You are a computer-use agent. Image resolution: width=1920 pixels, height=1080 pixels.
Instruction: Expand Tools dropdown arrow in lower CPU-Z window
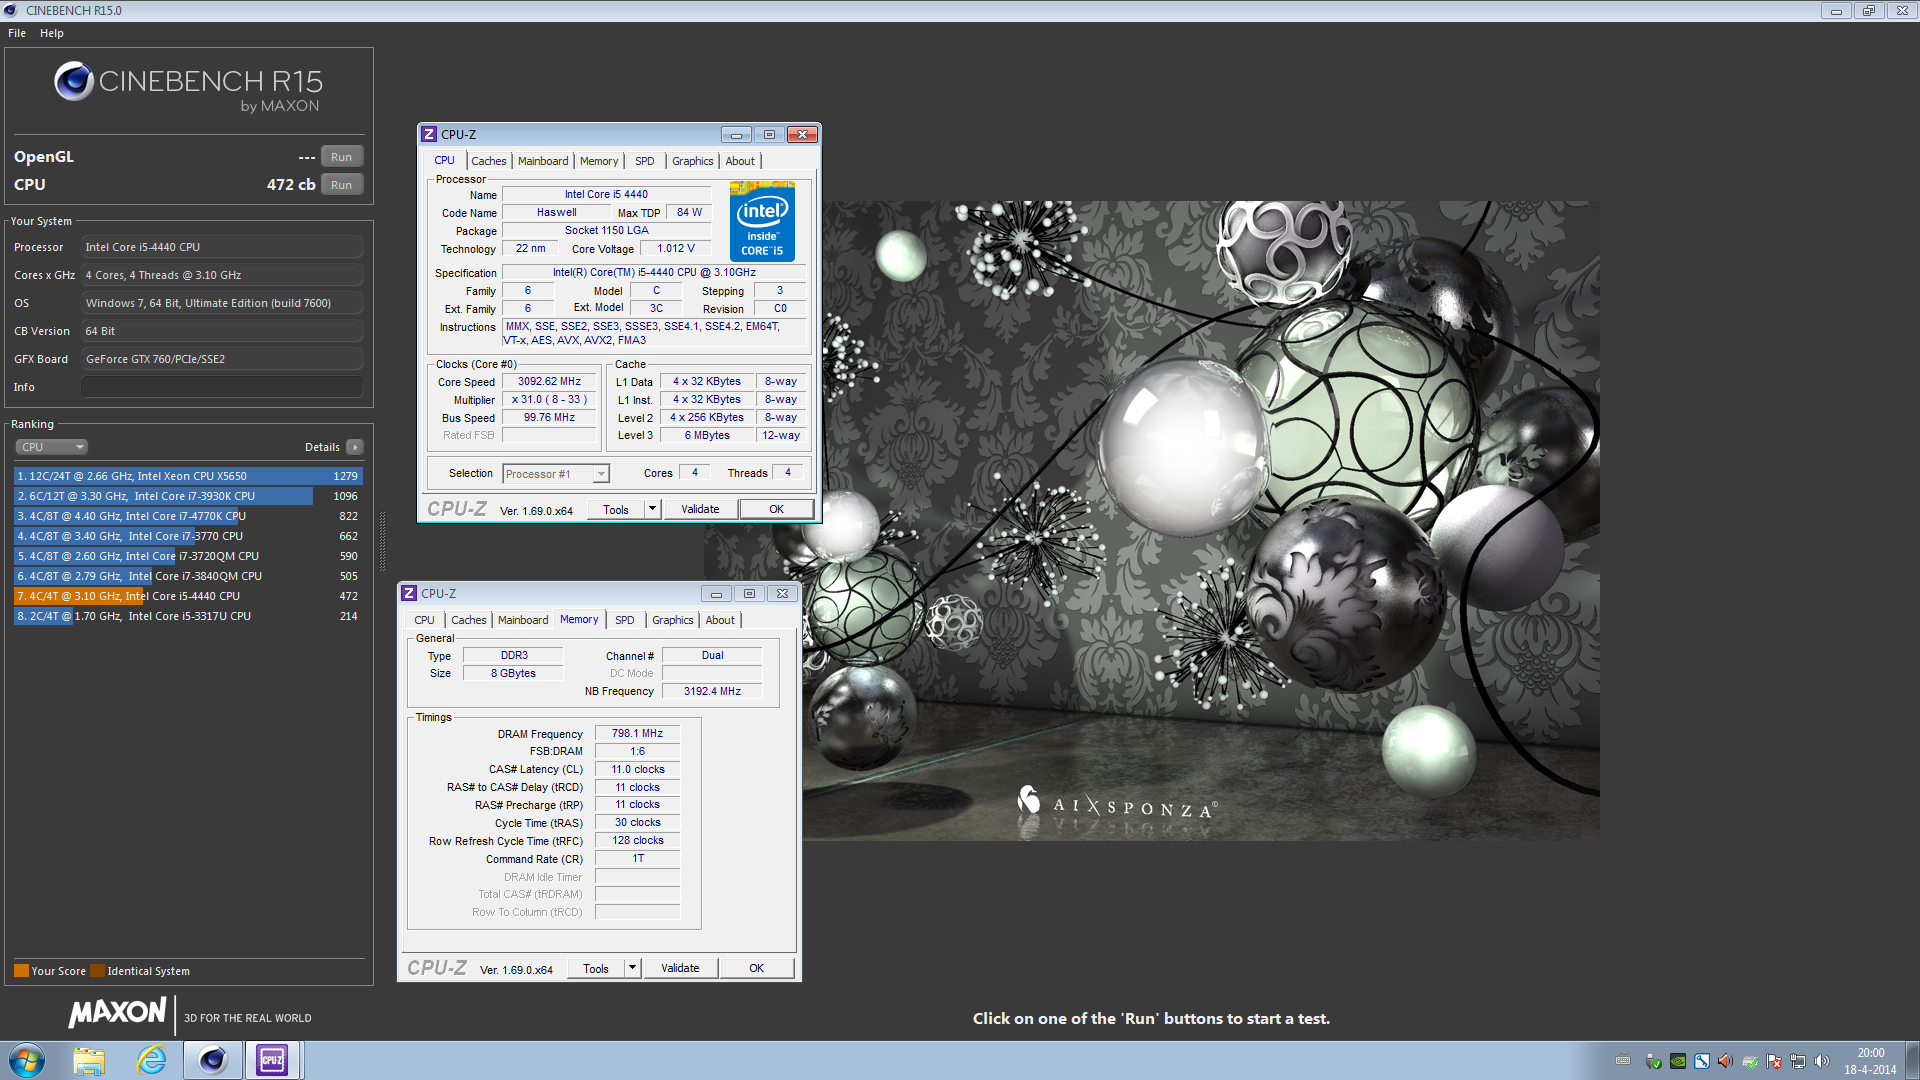(632, 968)
